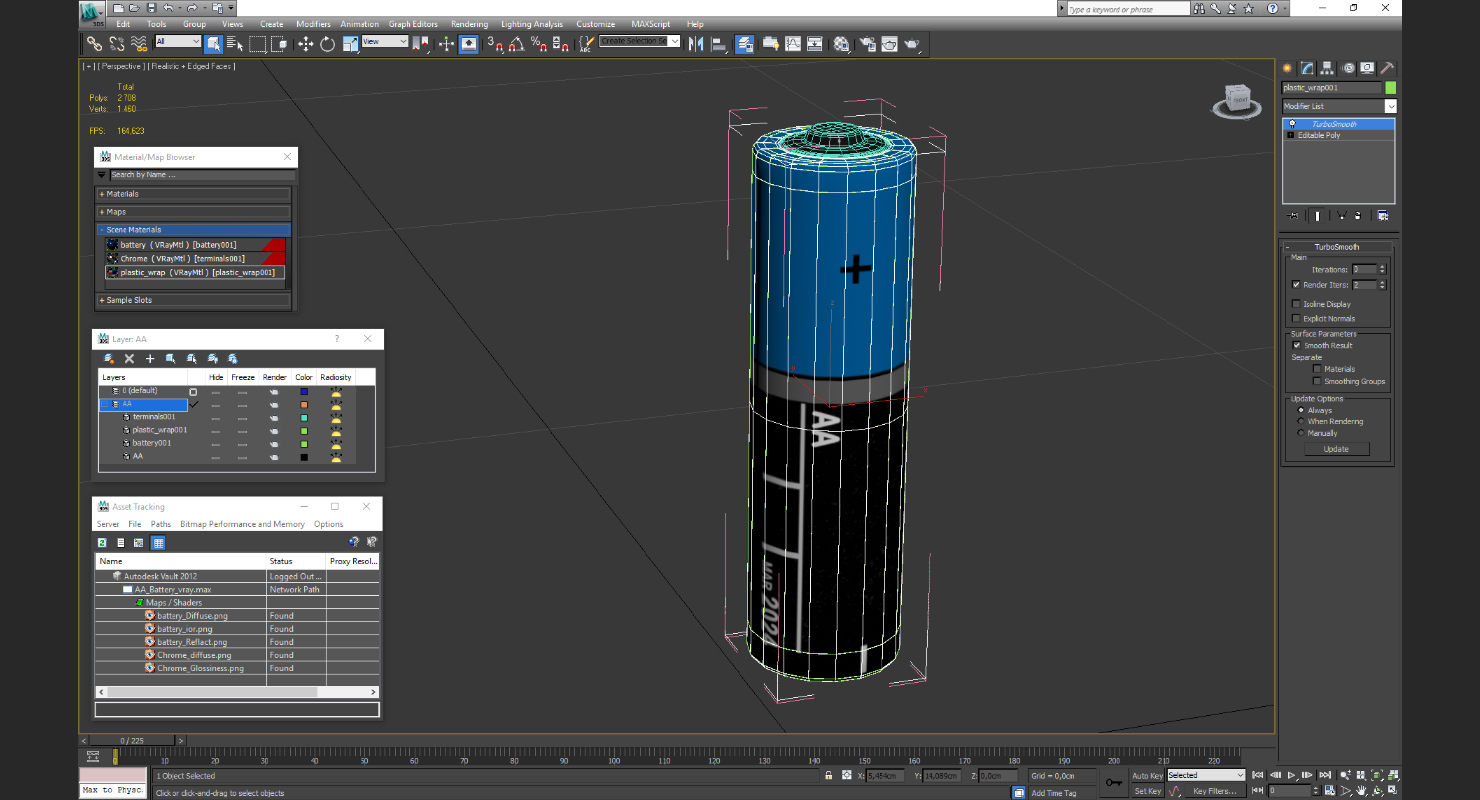1480x800 pixels.
Task: Click the Key Filters button
Action: coord(1214,791)
